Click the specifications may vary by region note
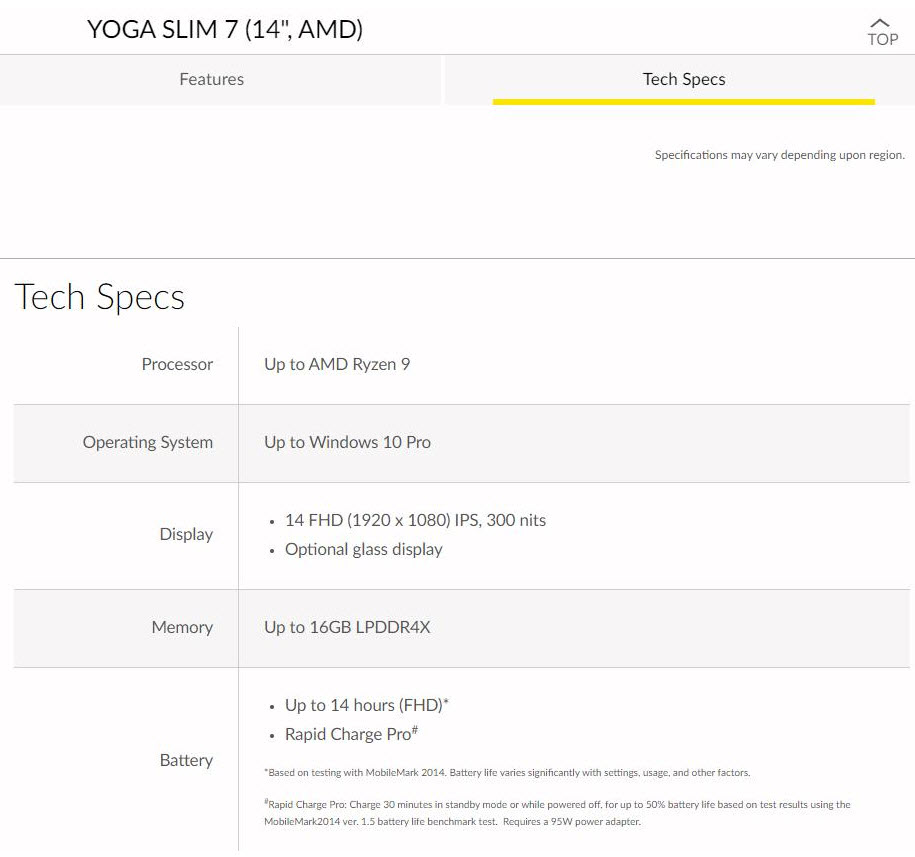 coord(779,155)
